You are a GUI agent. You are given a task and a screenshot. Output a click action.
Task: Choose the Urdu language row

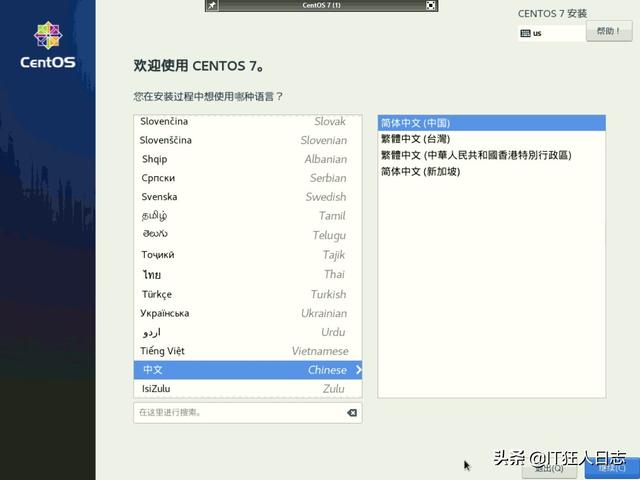tap(247, 332)
